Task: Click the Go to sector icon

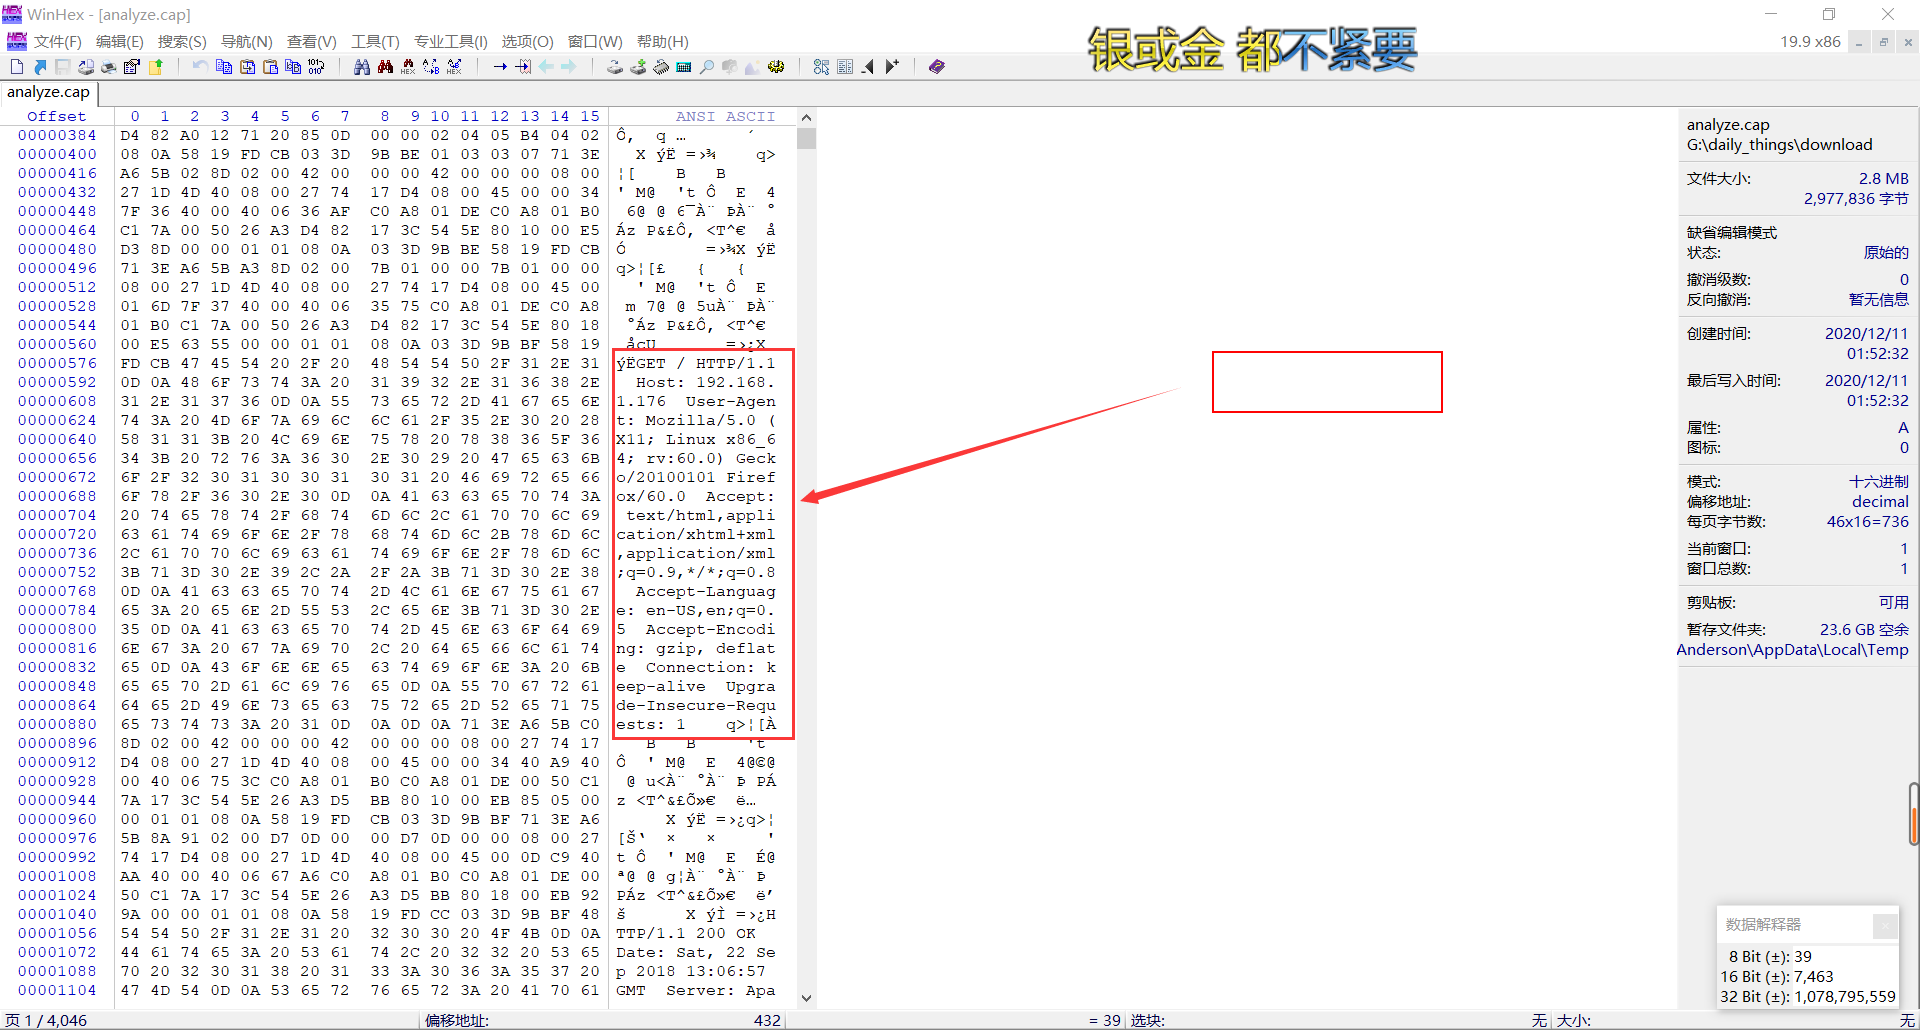Action: [523, 67]
